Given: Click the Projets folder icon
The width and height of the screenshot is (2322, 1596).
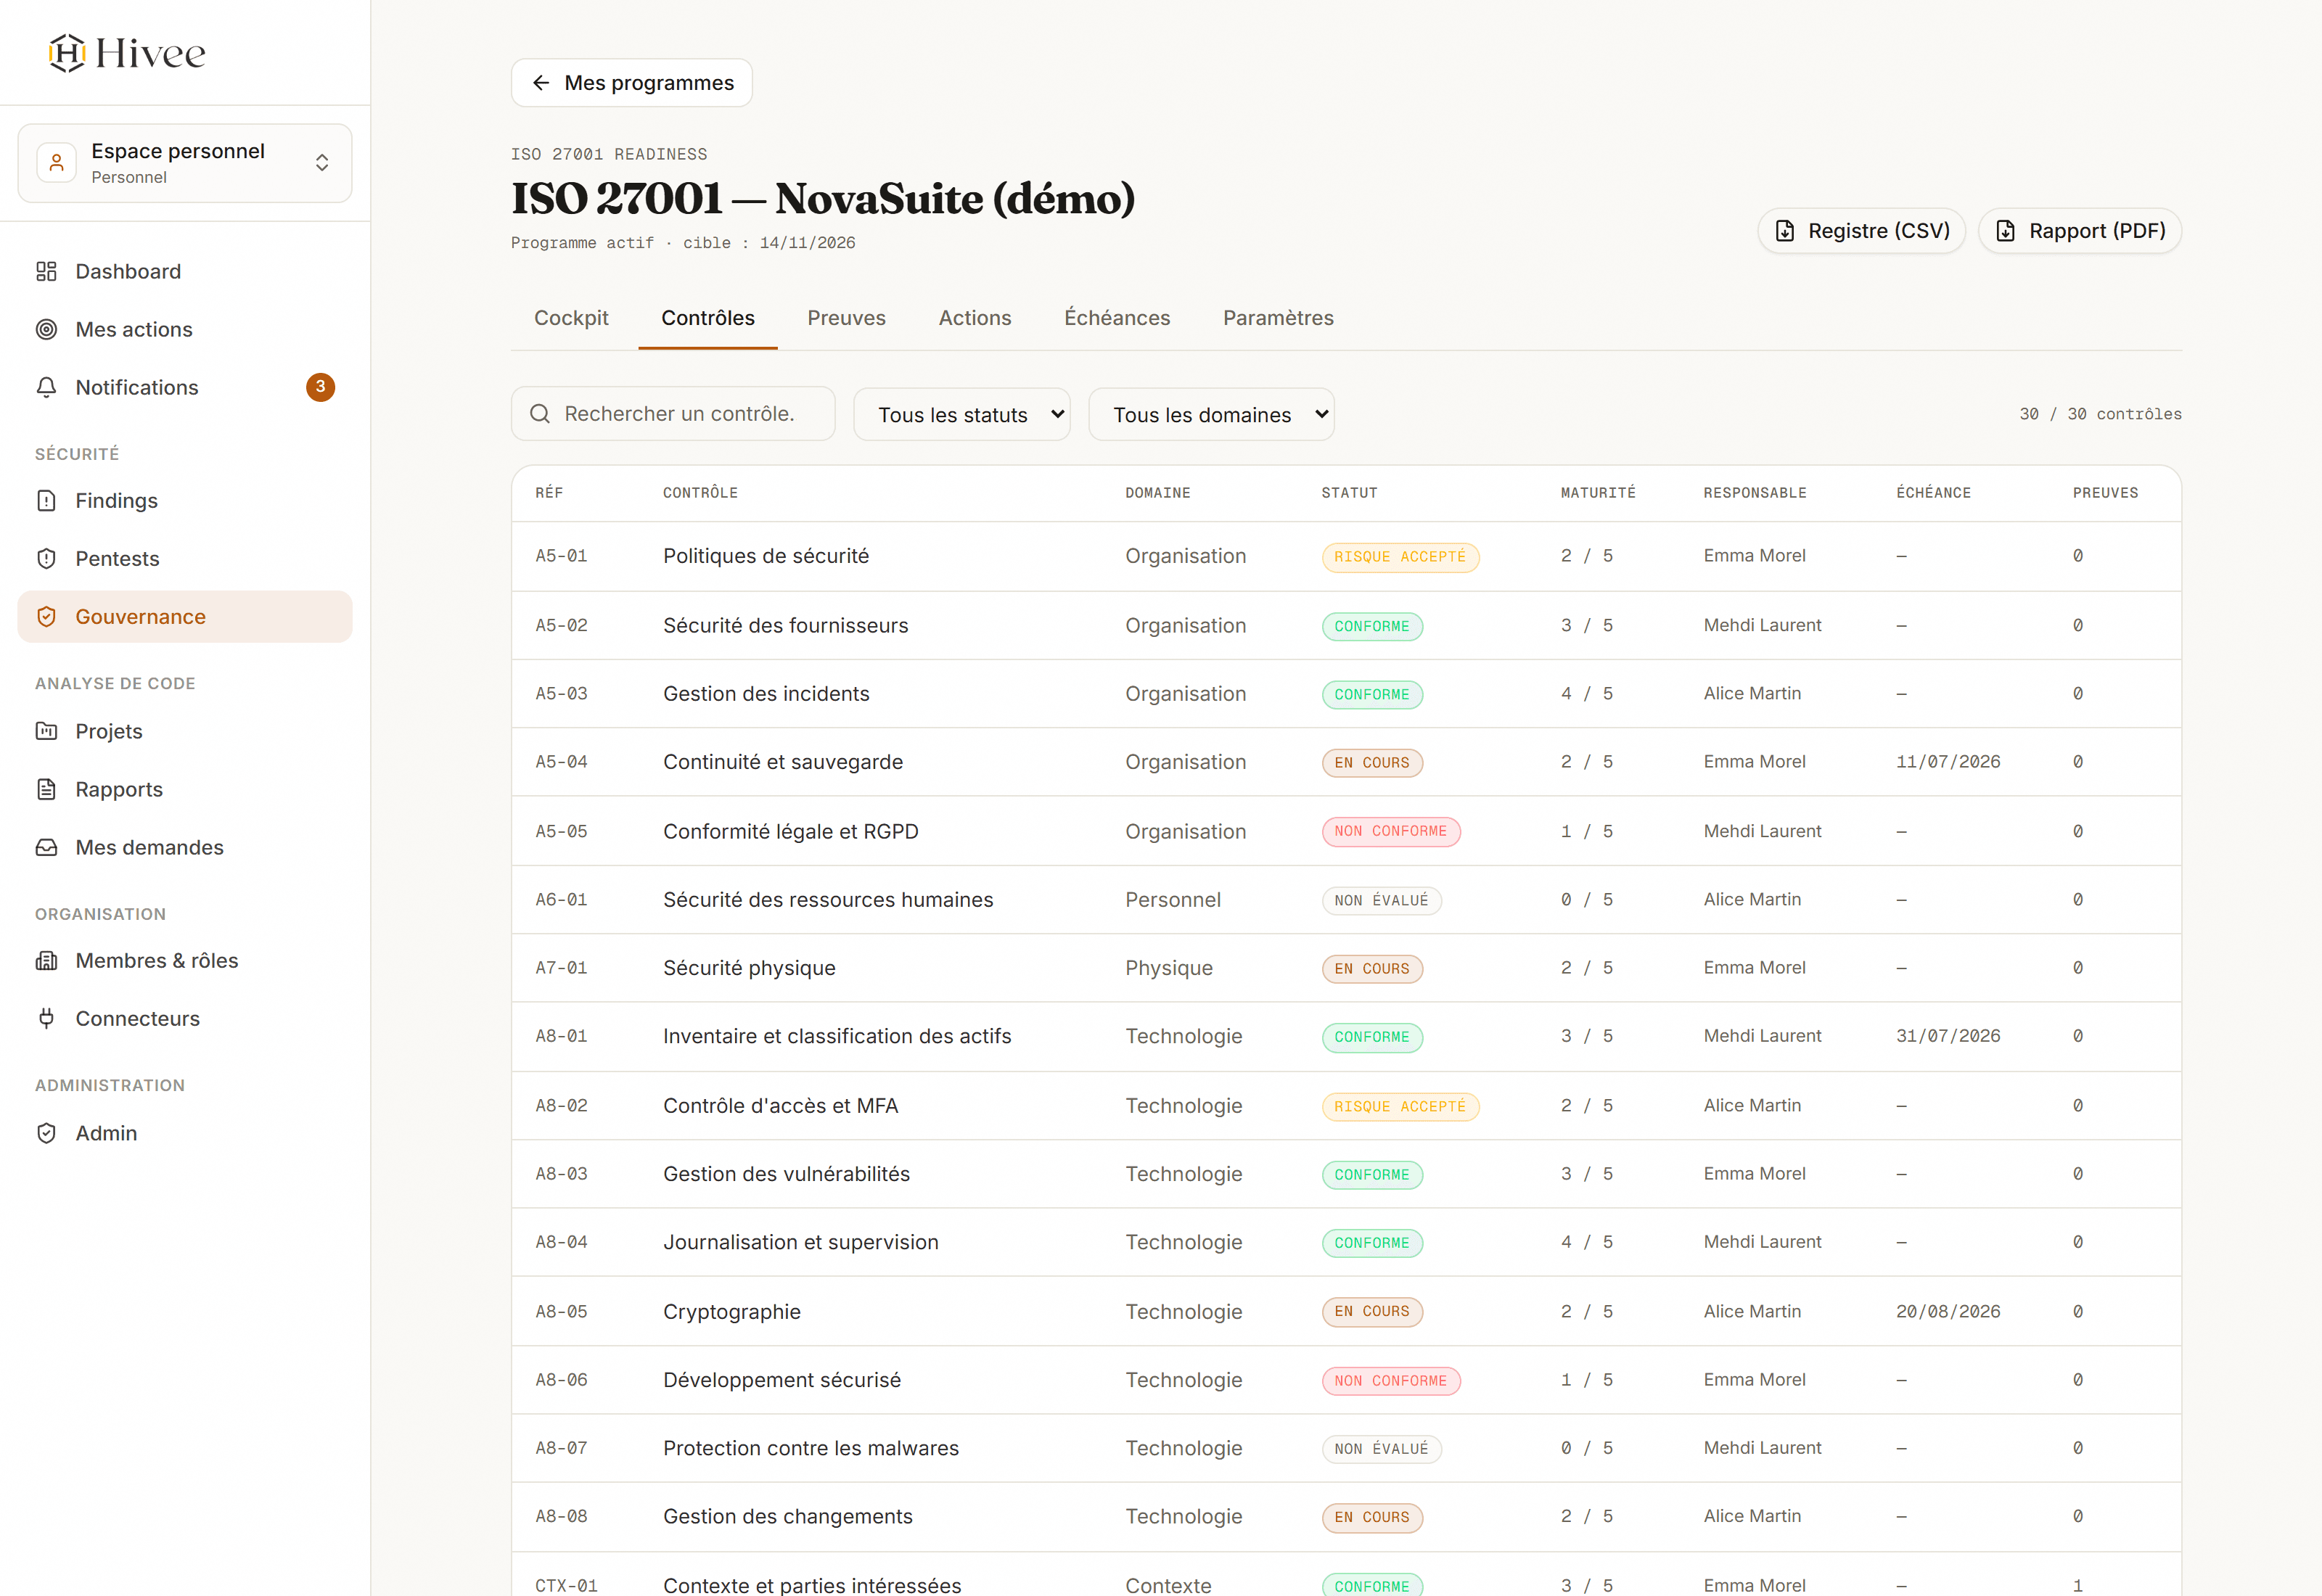Looking at the screenshot, I should (x=46, y=731).
